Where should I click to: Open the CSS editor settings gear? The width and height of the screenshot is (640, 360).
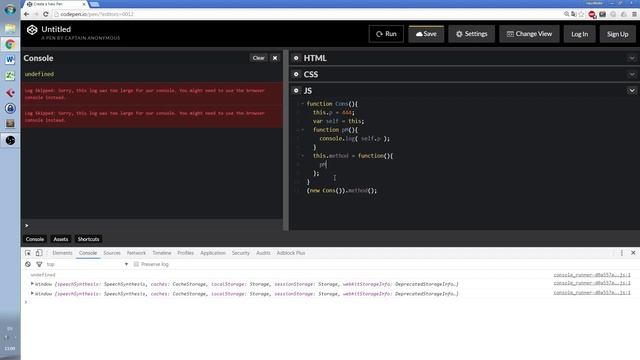tap(296, 74)
